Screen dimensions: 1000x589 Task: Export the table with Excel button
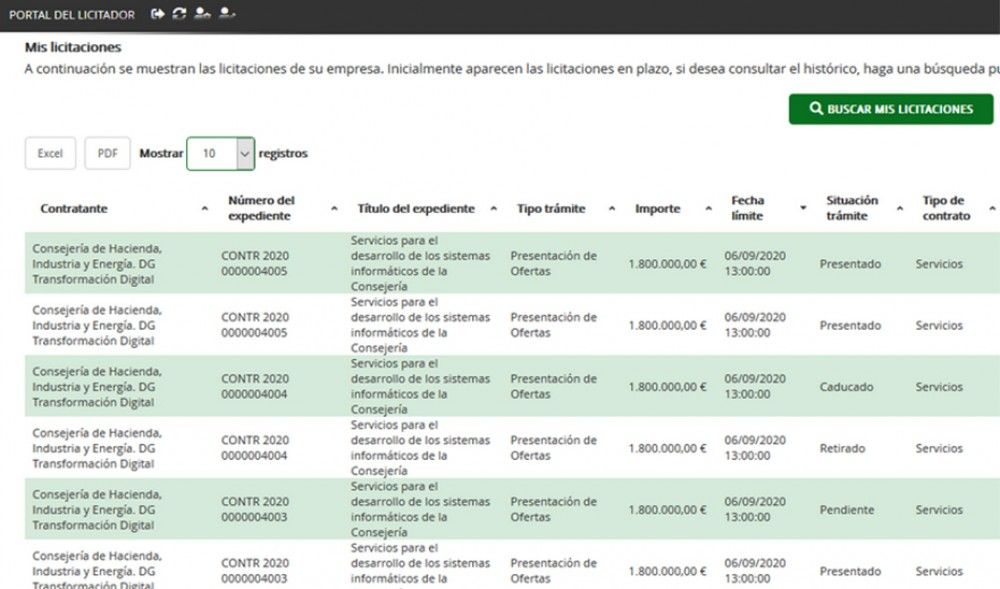click(50, 154)
